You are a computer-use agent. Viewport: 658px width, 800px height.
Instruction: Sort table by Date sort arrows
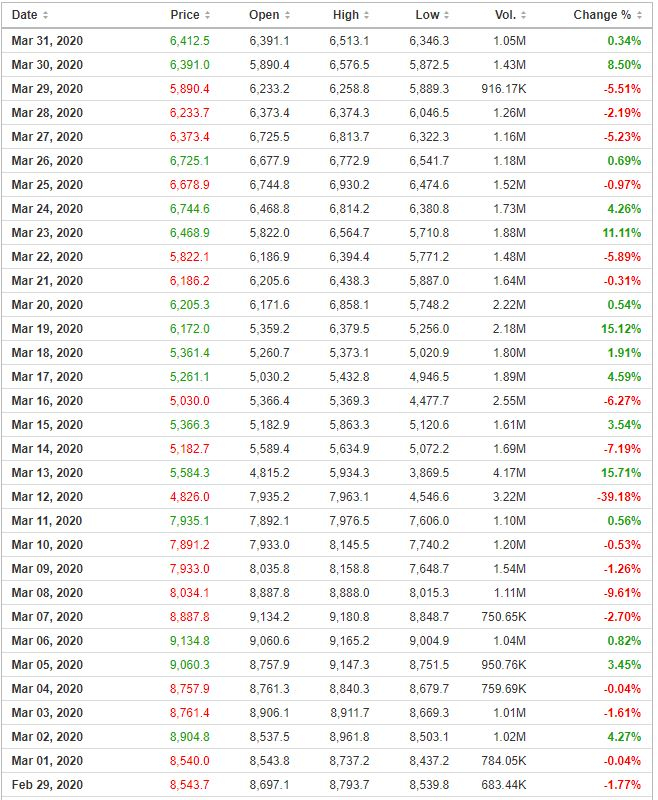(x=45, y=15)
